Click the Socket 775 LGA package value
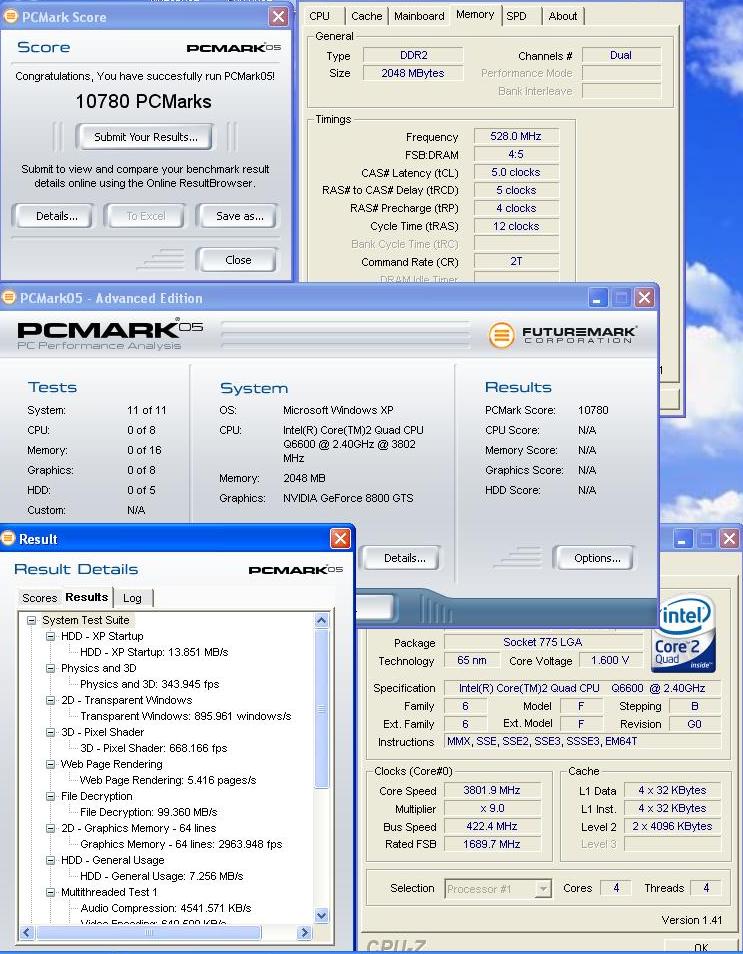The width and height of the screenshot is (743, 954). click(x=543, y=642)
